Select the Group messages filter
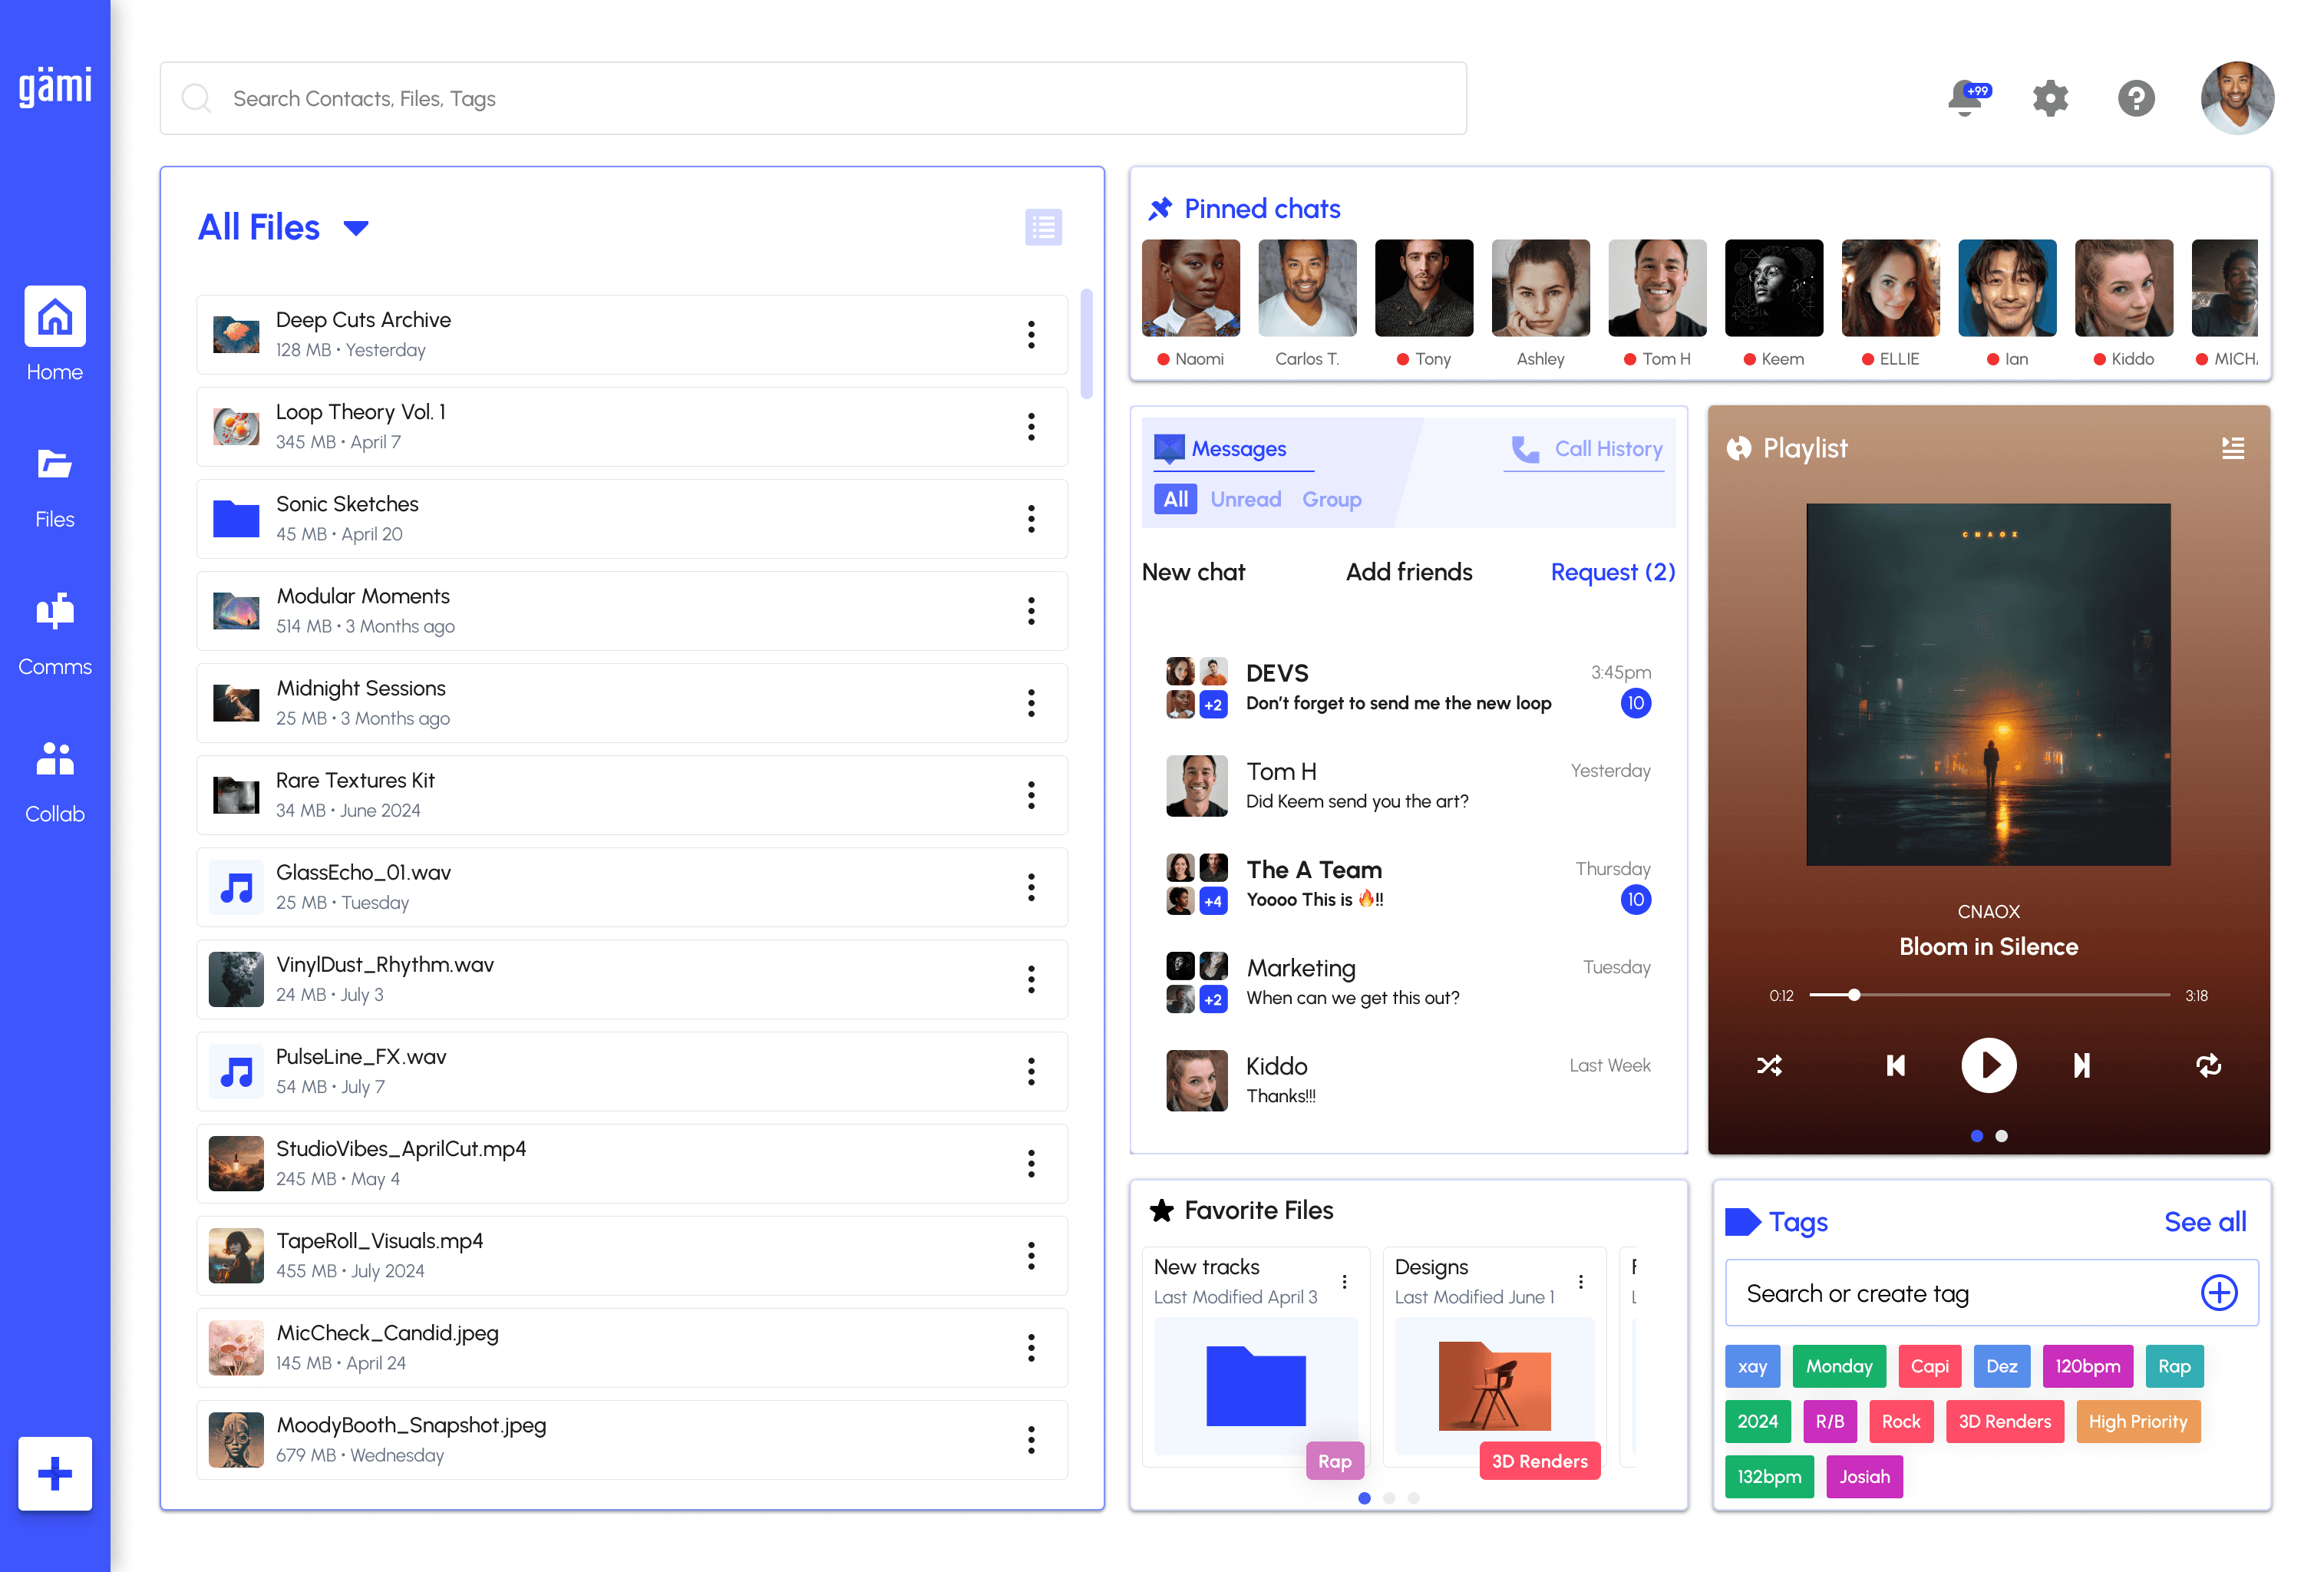 tap(1331, 499)
